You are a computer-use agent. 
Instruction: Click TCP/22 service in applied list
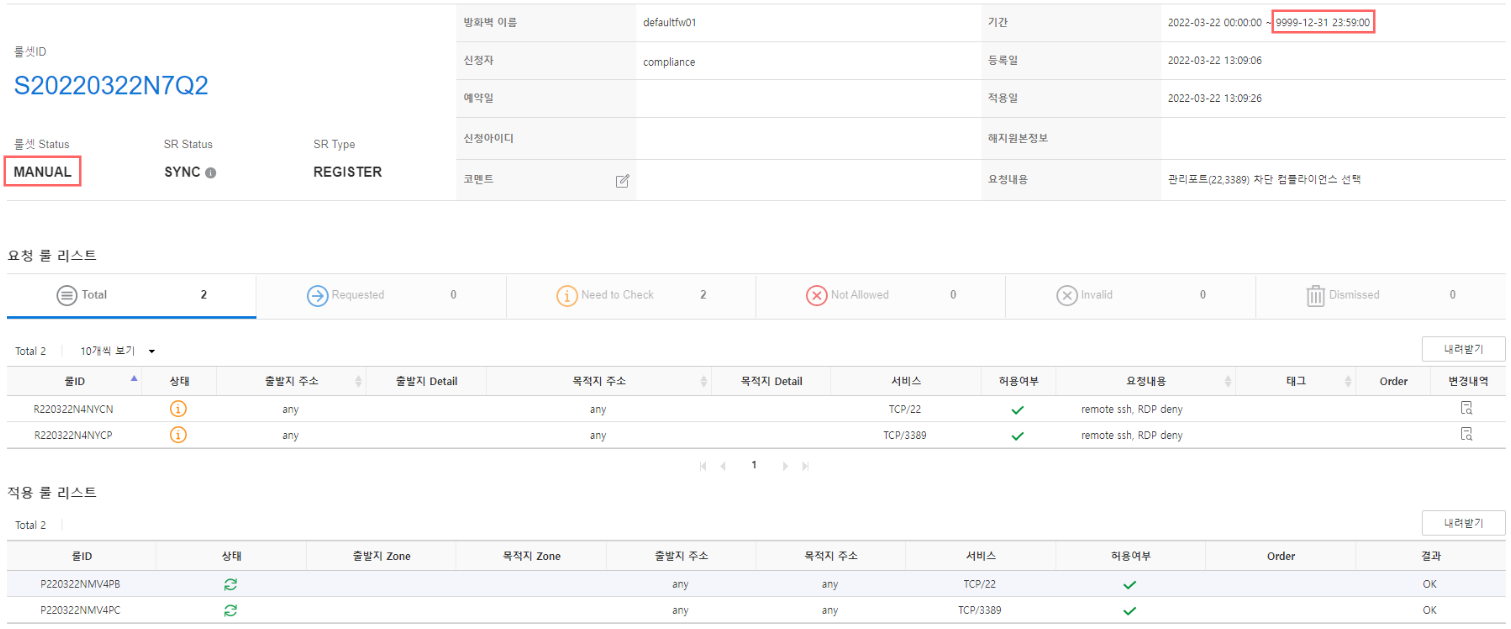pyautogui.click(x=980, y=584)
